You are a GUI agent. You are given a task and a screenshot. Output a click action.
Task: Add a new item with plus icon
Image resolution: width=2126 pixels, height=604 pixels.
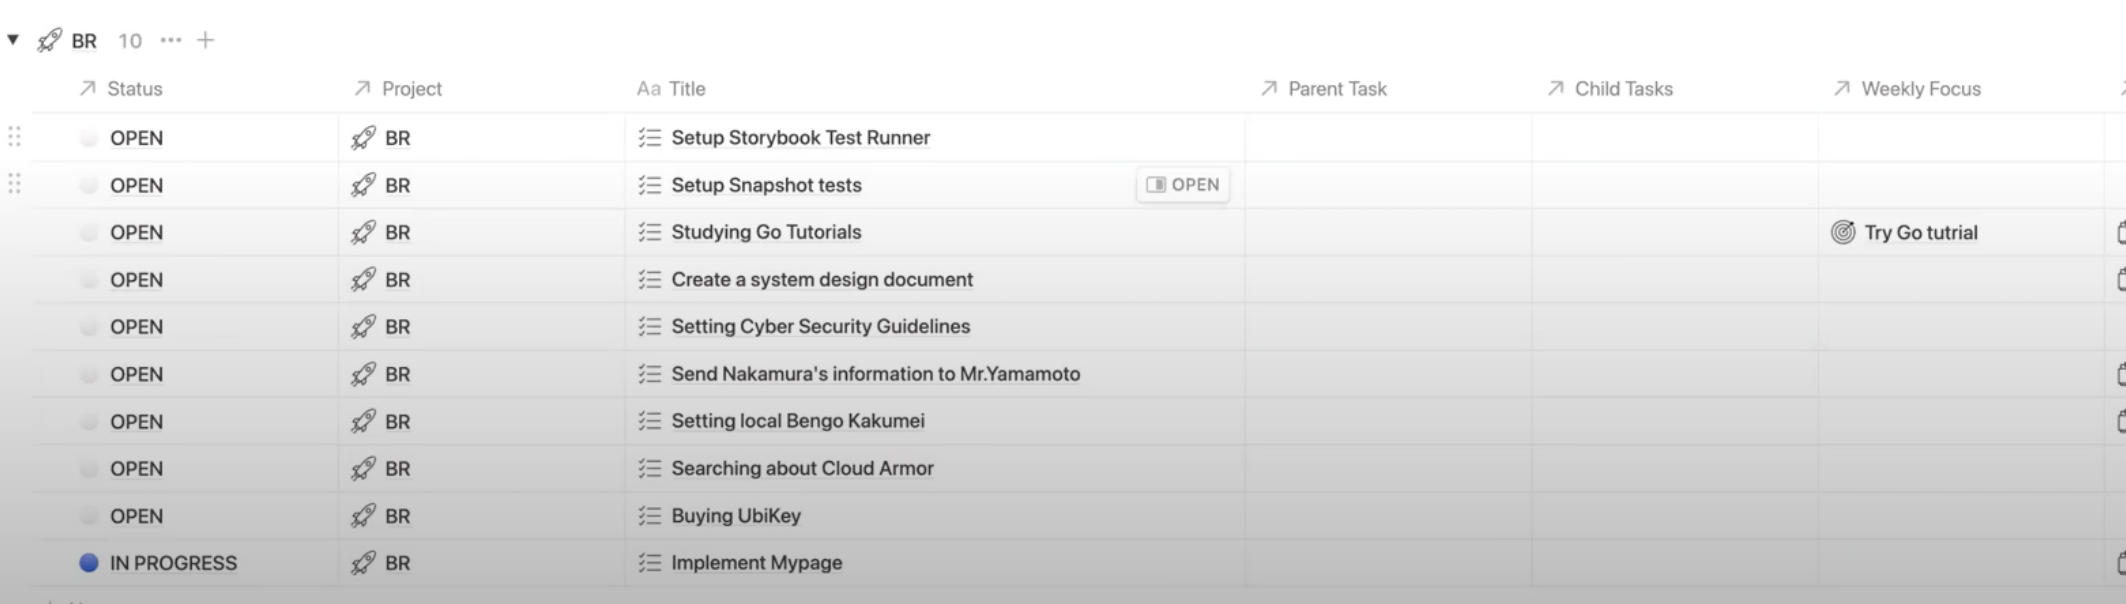coord(205,40)
